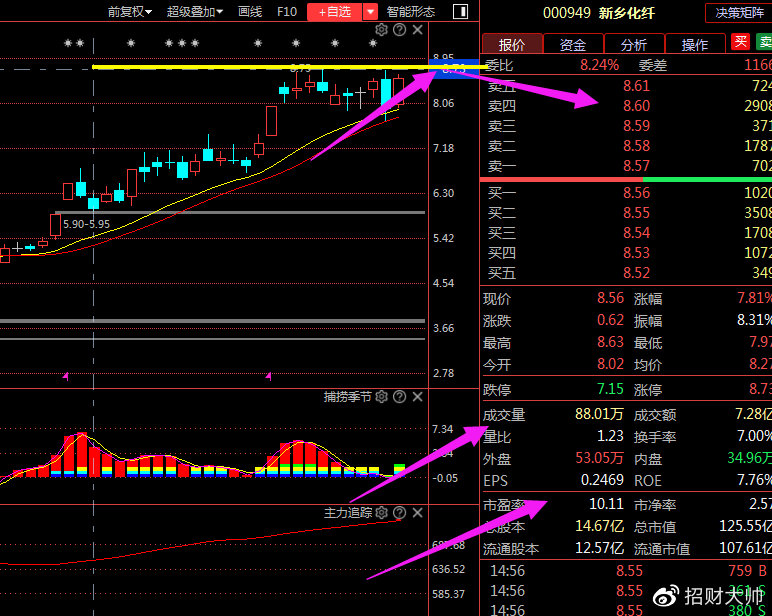
Task: Select the 分析 tab
Action: (x=633, y=44)
